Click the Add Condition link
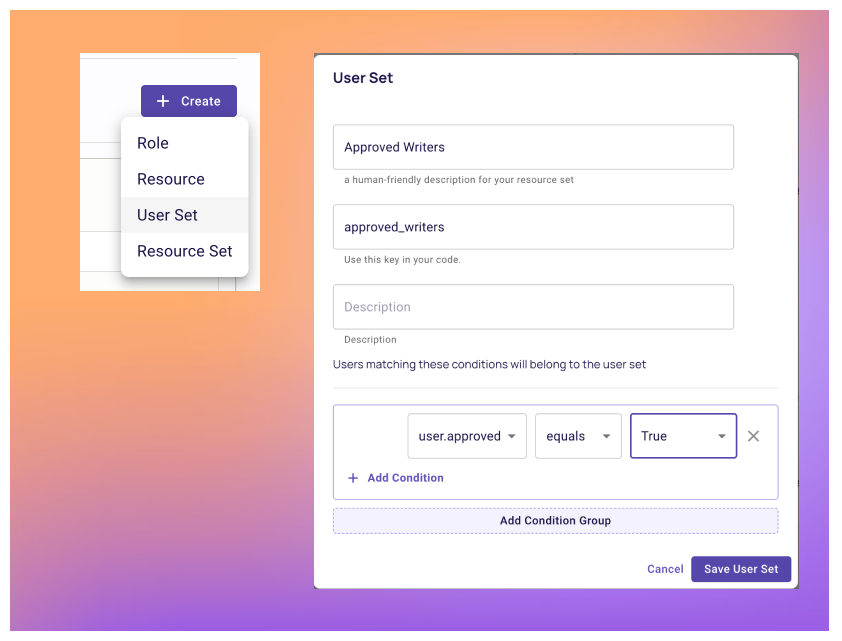The width and height of the screenshot is (842, 641). tap(404, 478)
